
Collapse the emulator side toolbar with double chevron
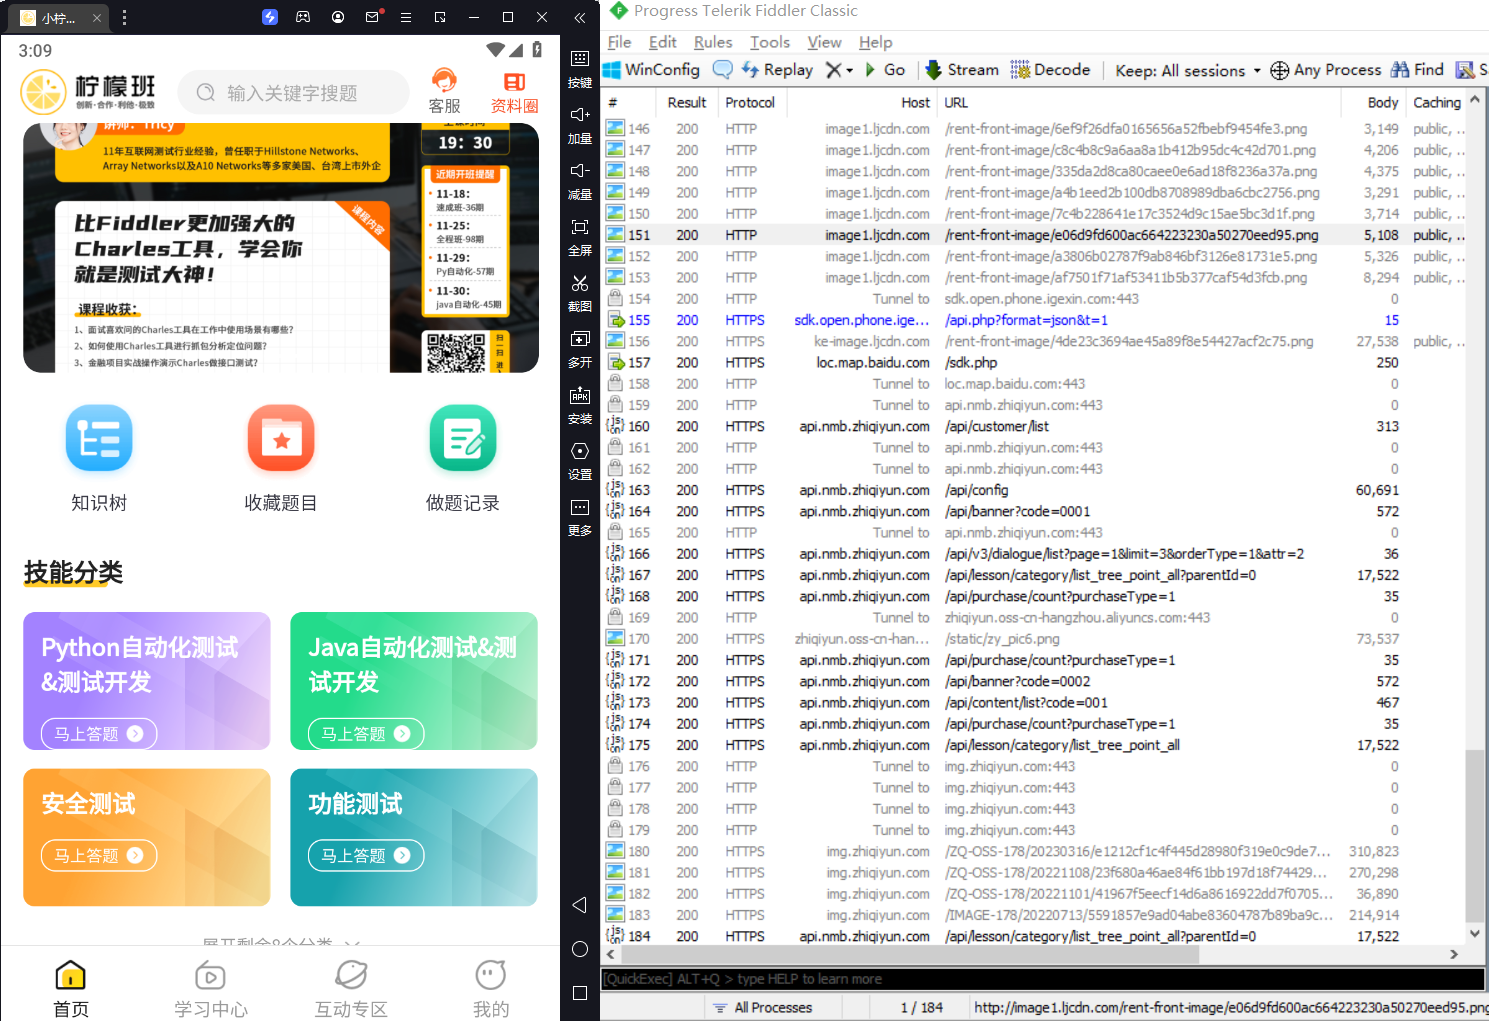[x=580, y=17]
